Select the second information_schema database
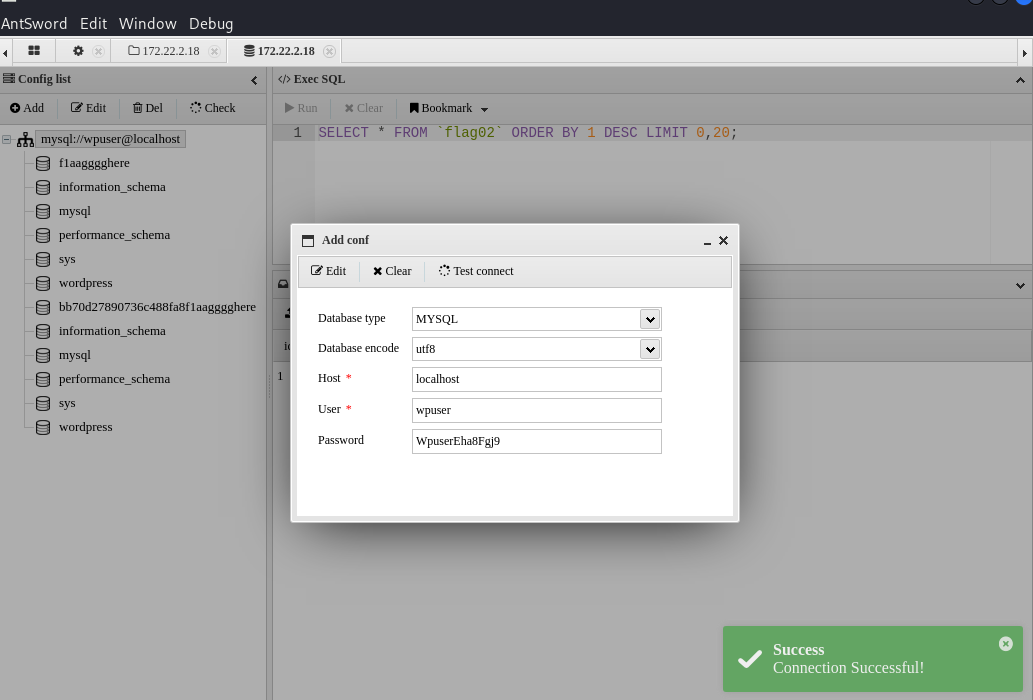The height and width of the screenshot is (700, 1033). 112,331
